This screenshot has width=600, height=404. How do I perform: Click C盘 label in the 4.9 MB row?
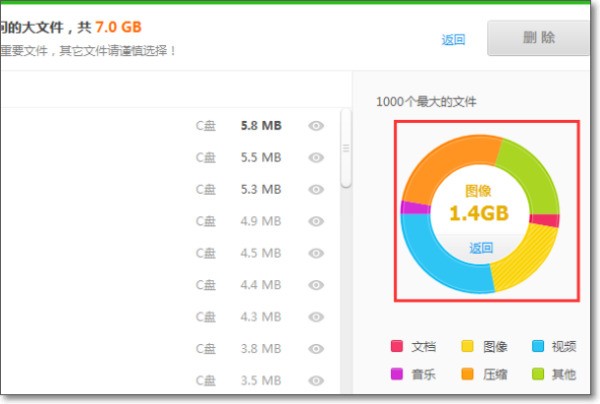pyautogui.click(x=206, y=221)
